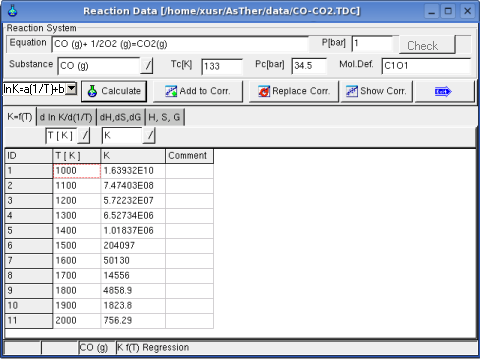Click the Tc[K] field showing 133
Screen dimensions: 481x360
[x=222, y=66]
